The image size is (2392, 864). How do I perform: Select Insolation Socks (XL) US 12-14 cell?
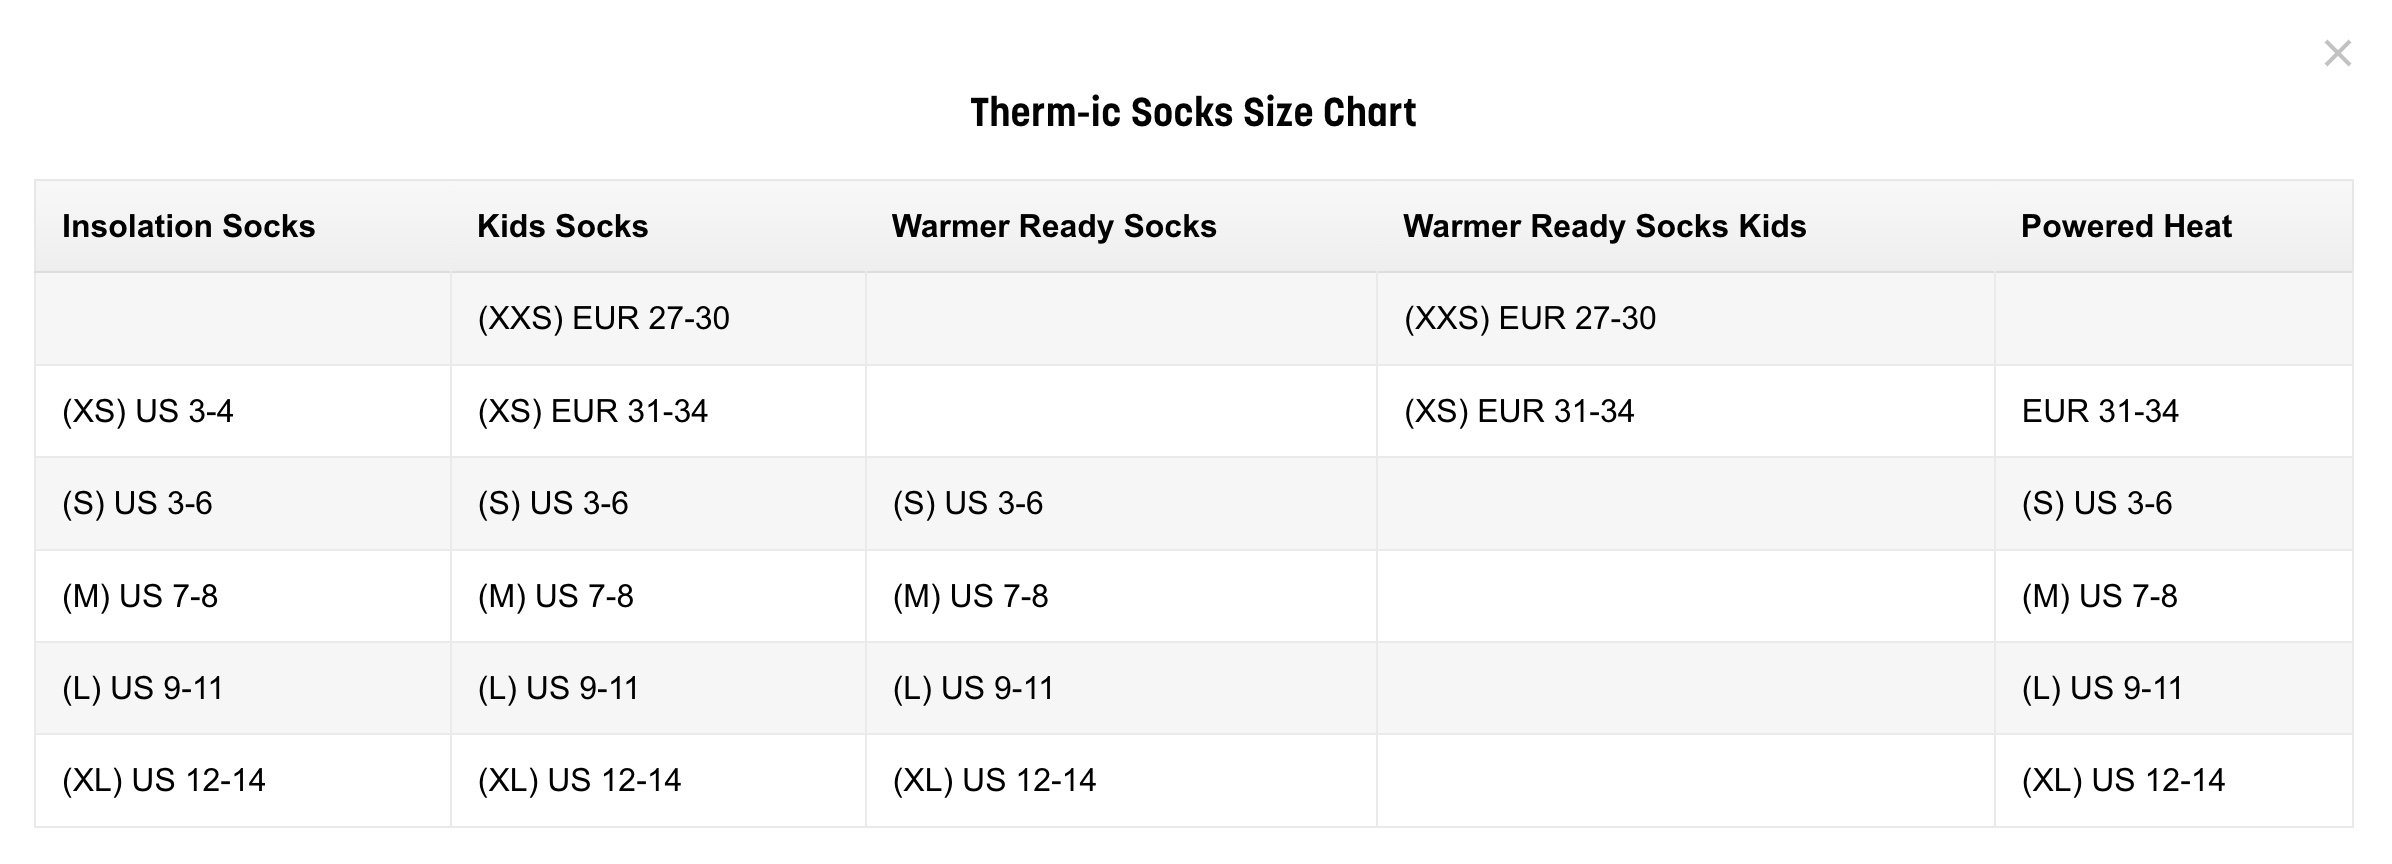164,780
